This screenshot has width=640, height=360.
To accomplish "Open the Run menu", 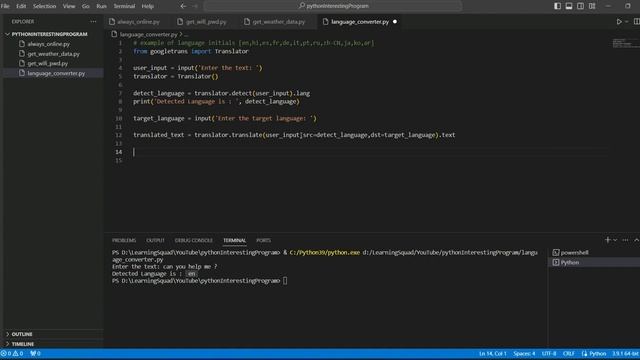I will tap(101, 6).
